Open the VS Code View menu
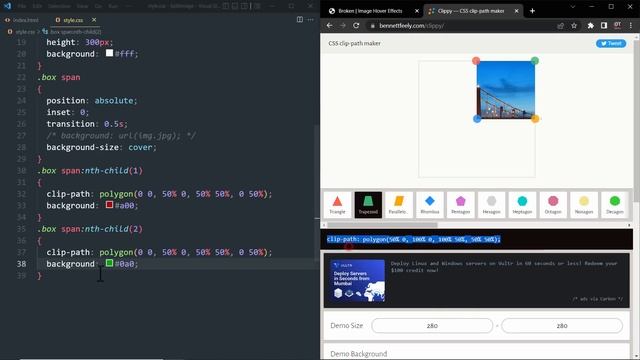This screenshot has height=360, width=640. (x=82, y=6)
